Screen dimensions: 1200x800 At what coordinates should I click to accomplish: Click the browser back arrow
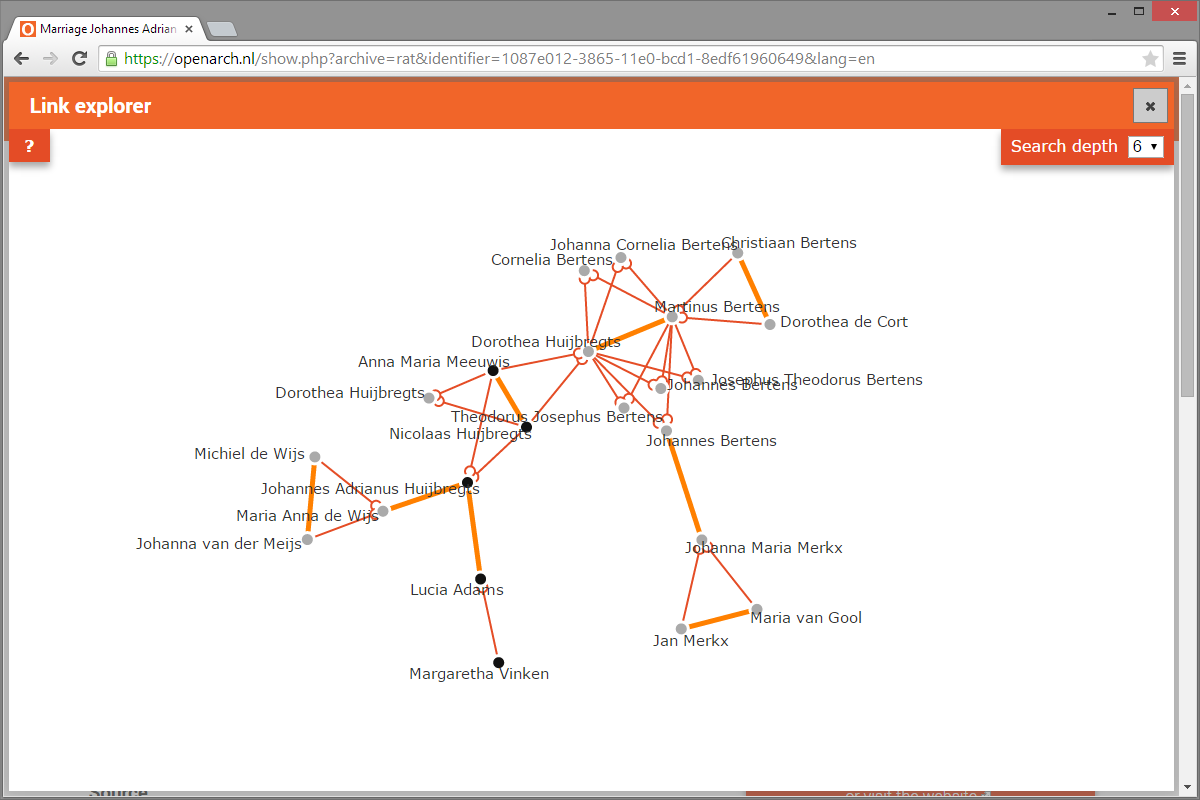21,58
